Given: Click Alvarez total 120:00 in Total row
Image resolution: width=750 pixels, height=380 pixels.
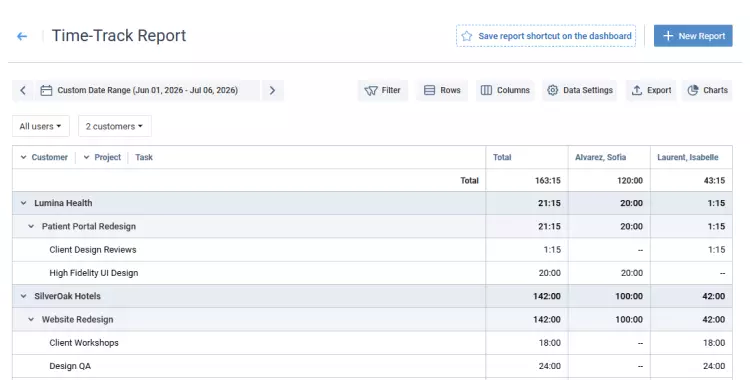Looking at the screenshot, I should tap(629, 181).
